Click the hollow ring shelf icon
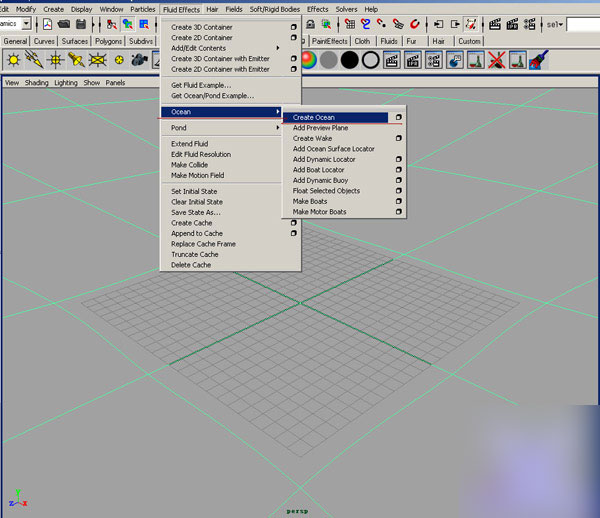Screen dimensions: 600x518 click(370, 60)
